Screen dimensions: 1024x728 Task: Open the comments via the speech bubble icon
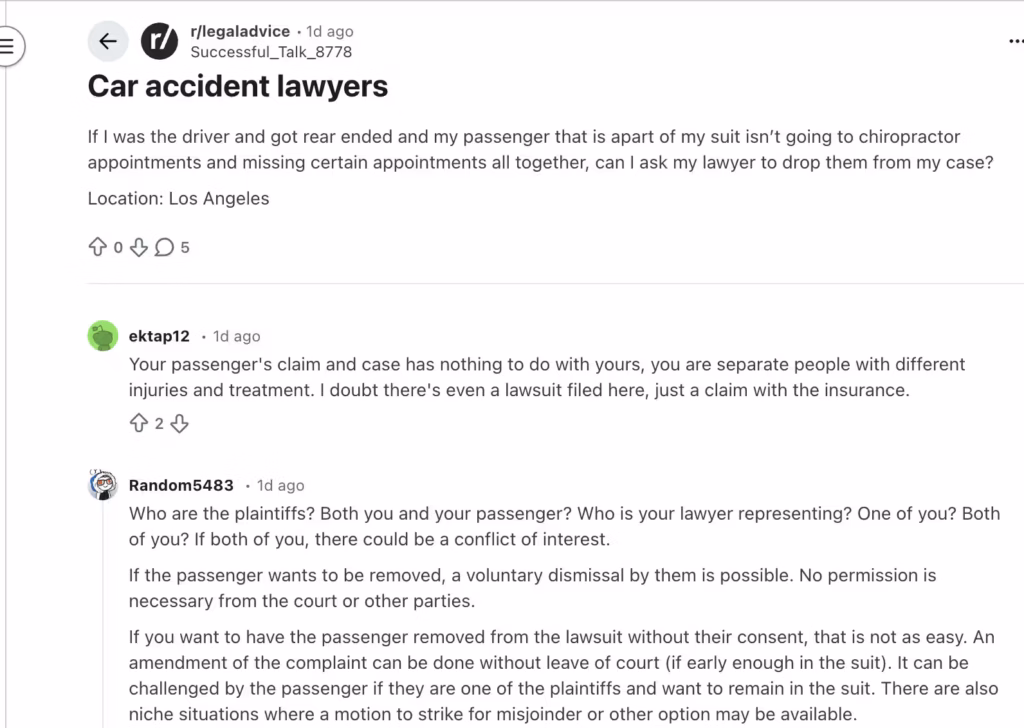coord(163,247)
